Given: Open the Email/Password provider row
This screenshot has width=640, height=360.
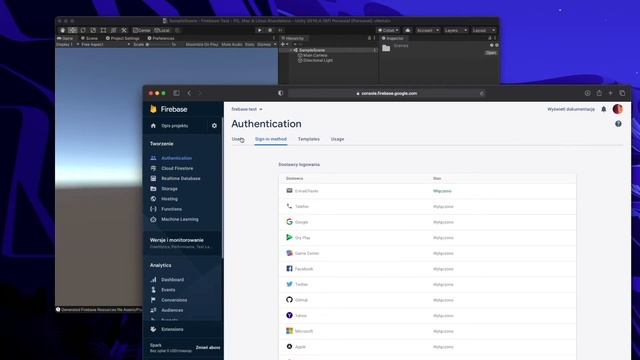Looking at the screenshot, I should tap(427, 191).
